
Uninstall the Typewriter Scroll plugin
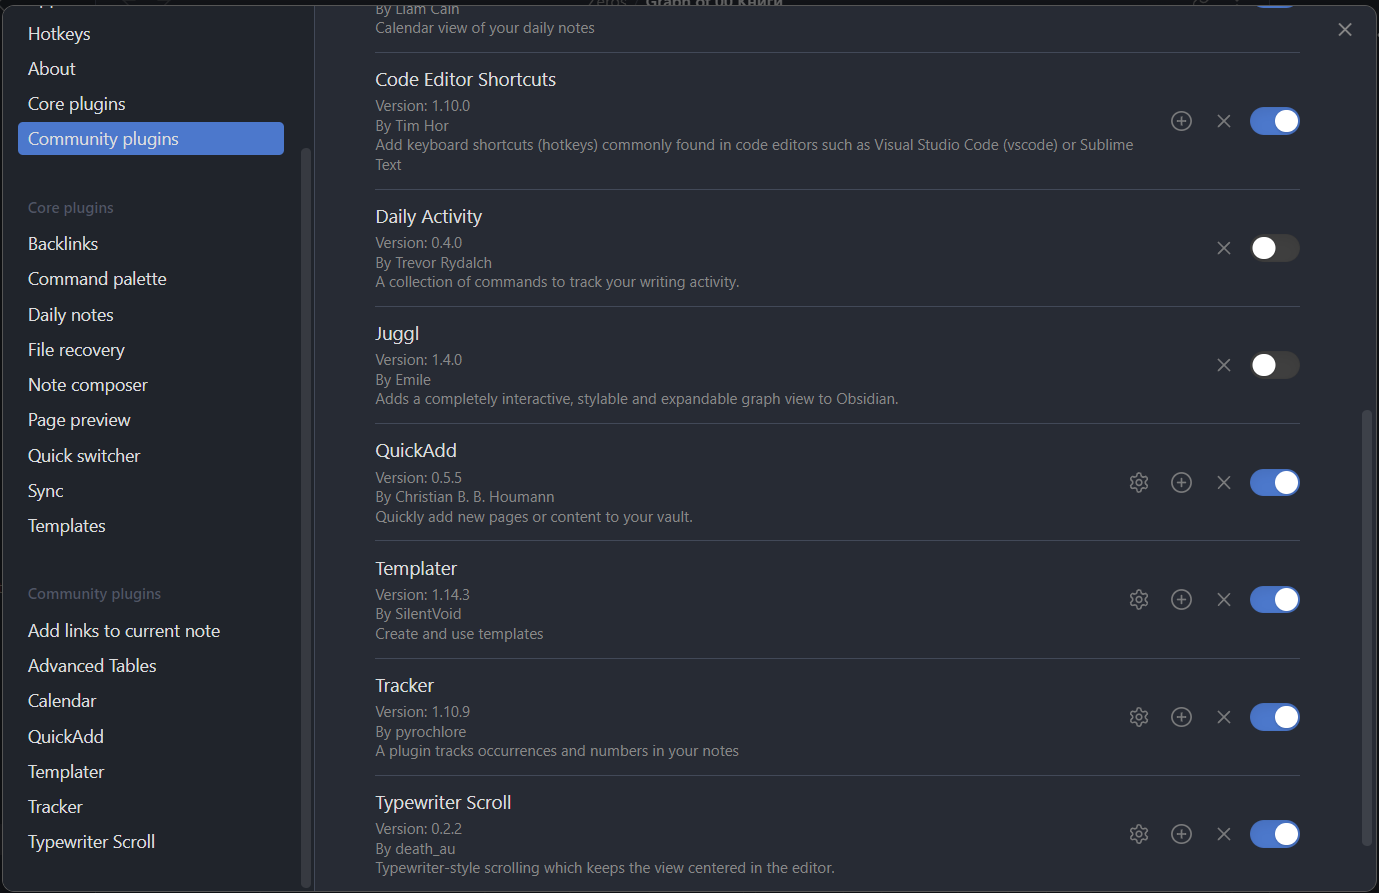tap(1224, 834)
